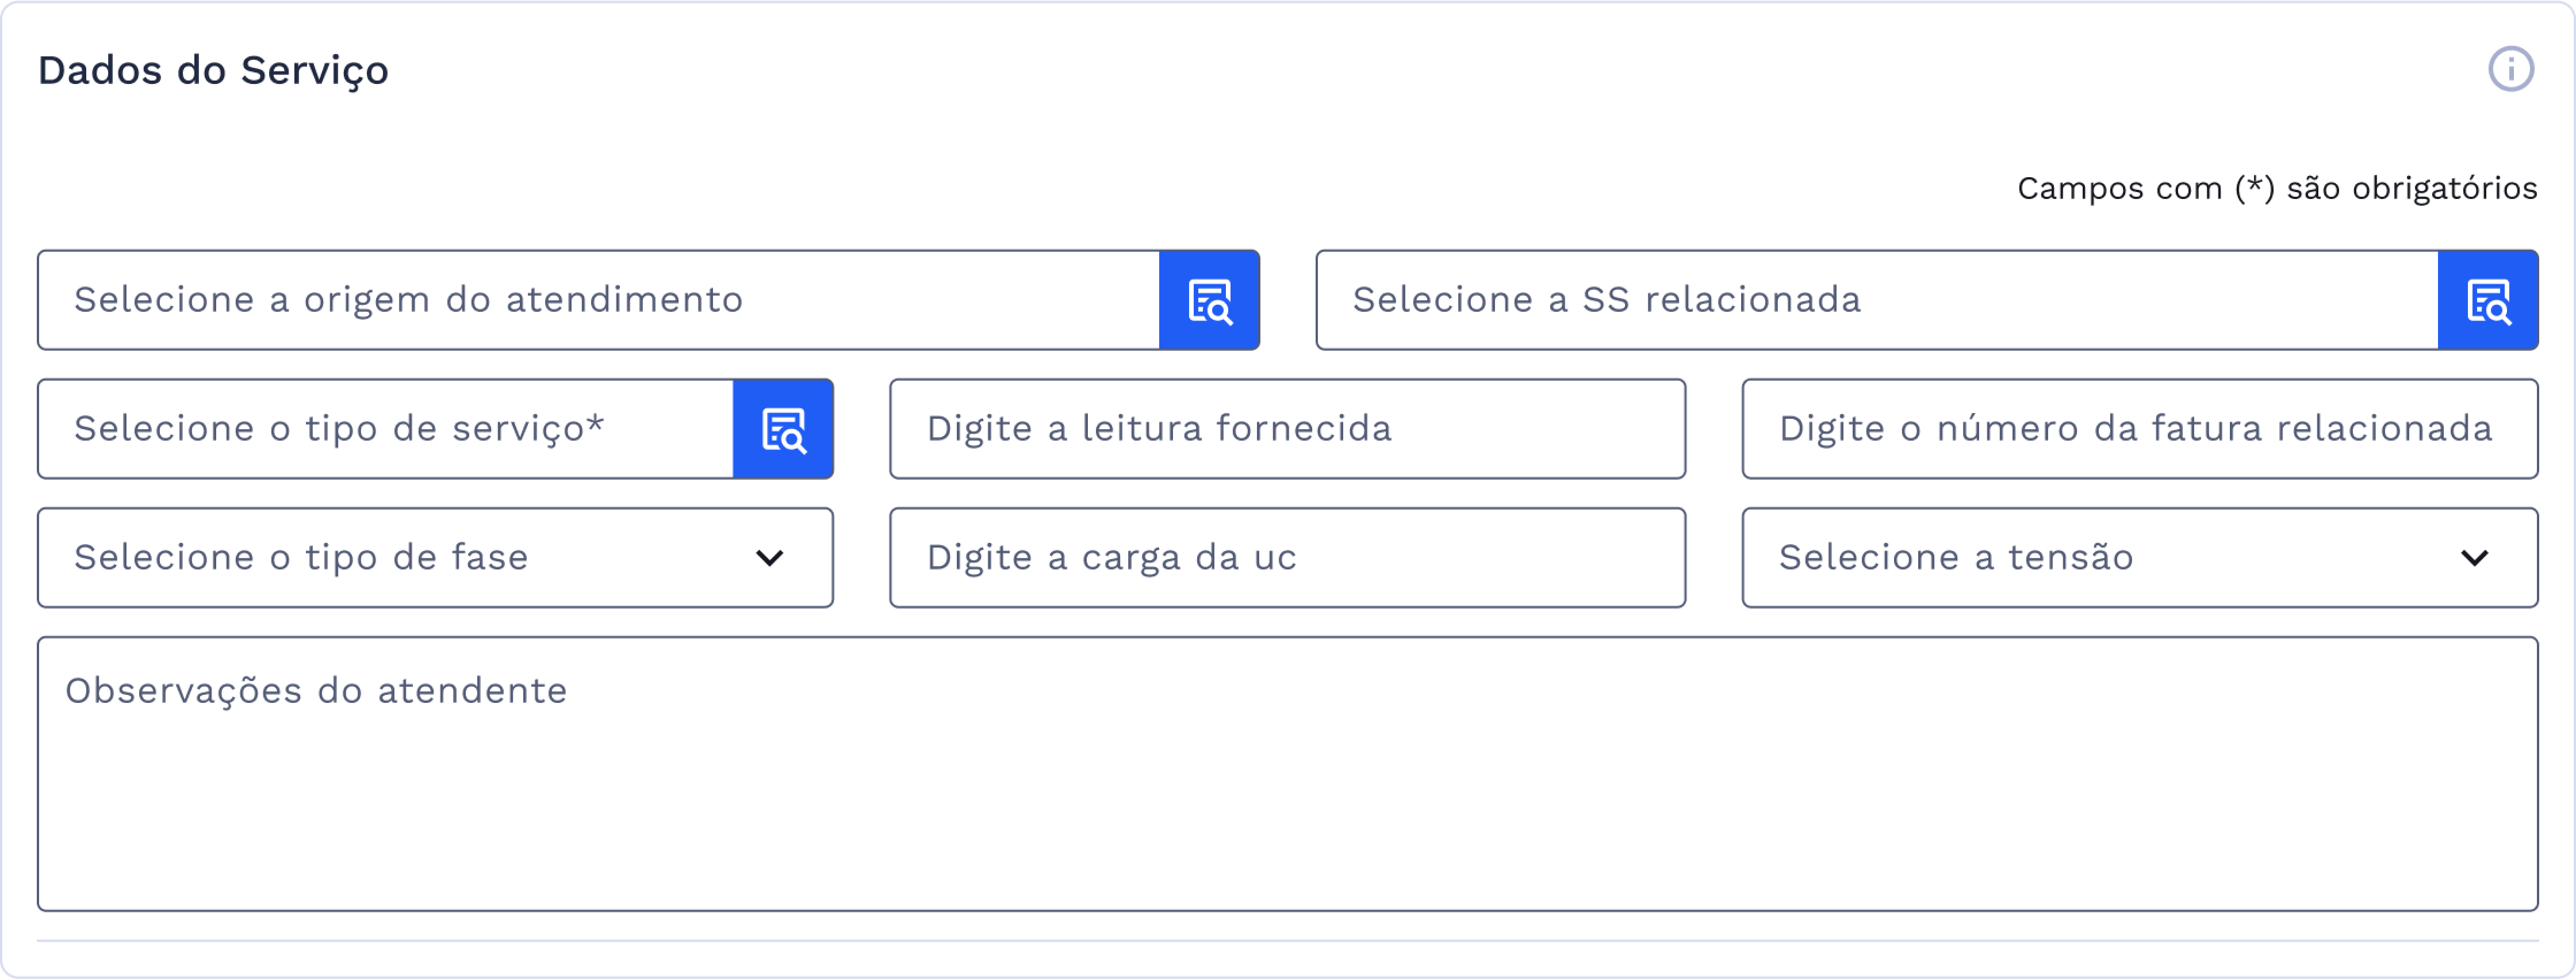The height and width of the screenshot is (979, 2576).
Task: Open the SS relacionada search icon
Action: [x=2488, y=300]
